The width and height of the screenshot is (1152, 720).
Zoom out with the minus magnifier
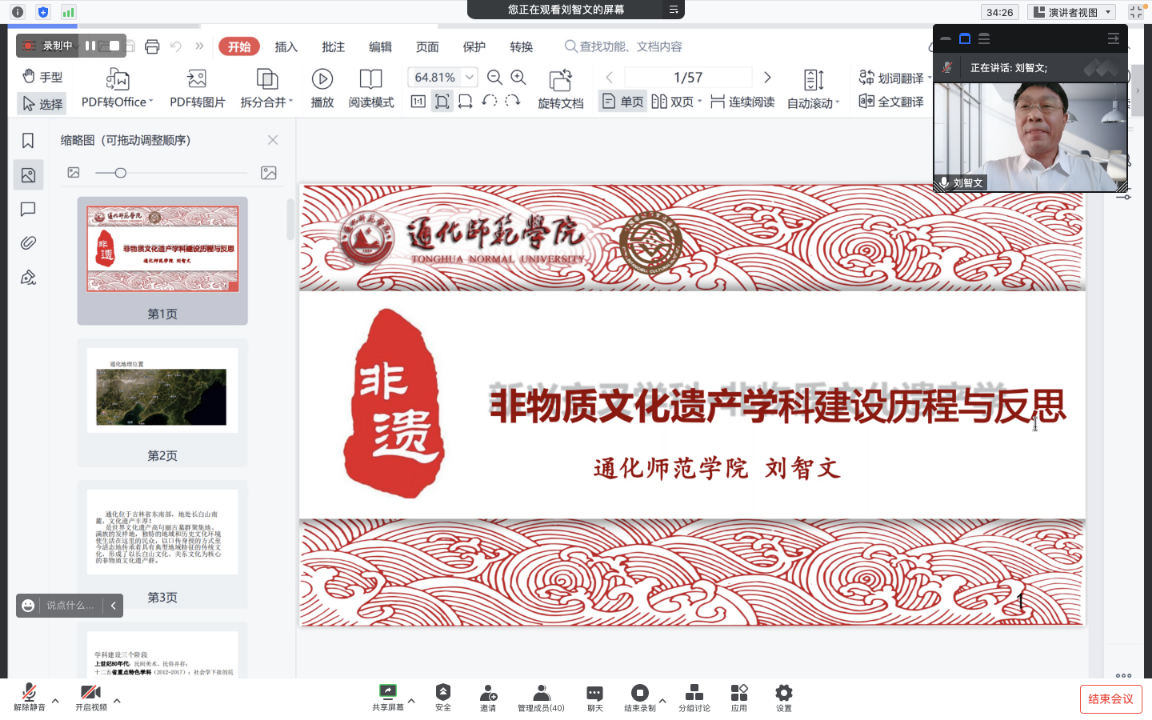click(494, 77)
